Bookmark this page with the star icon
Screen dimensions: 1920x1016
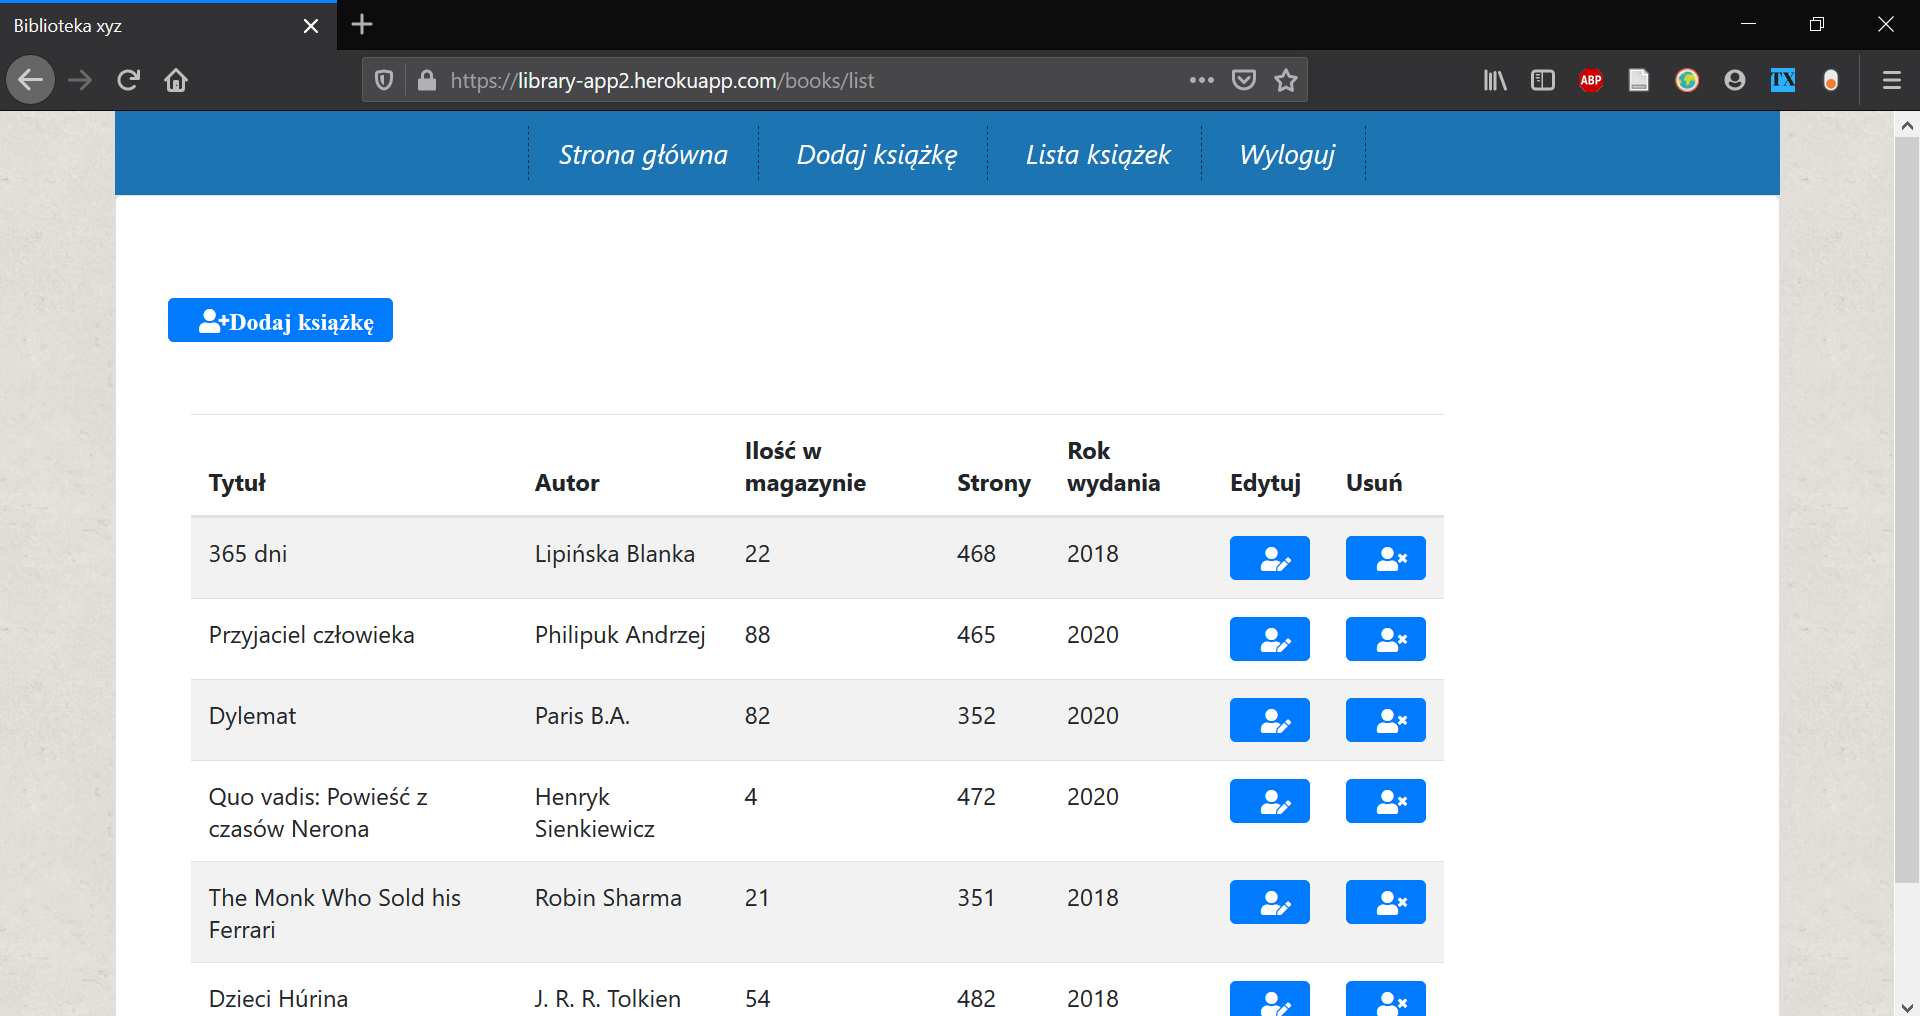point(1286,80)
